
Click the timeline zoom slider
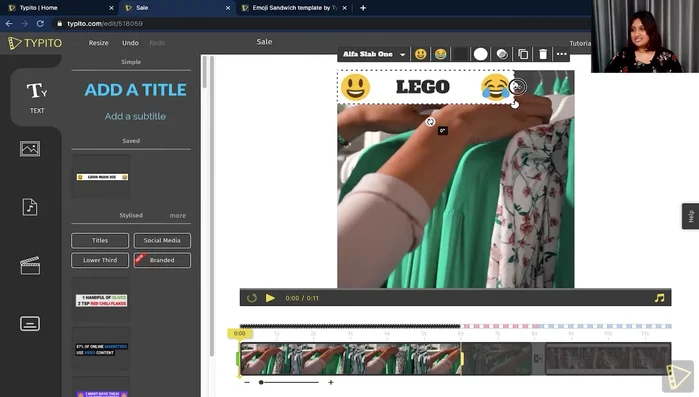tap(289, 382)
